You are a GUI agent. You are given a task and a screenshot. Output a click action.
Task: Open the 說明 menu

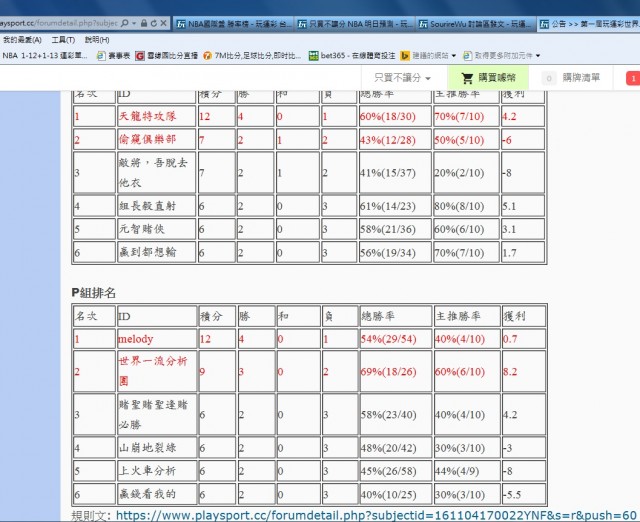(x=97, y=39)
